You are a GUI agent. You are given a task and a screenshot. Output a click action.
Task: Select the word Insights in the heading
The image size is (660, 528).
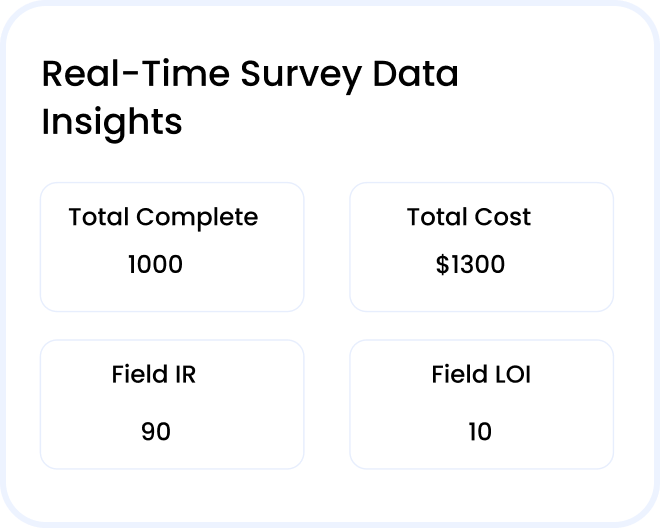click(112, 123)
